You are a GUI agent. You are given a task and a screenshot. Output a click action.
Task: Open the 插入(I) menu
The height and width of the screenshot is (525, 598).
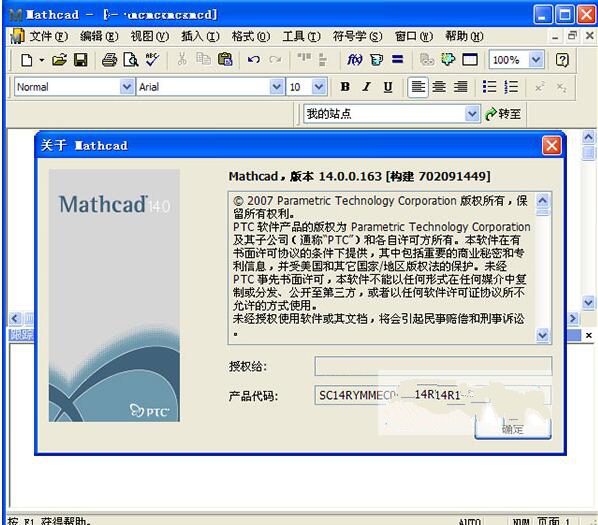pos(200,36)
